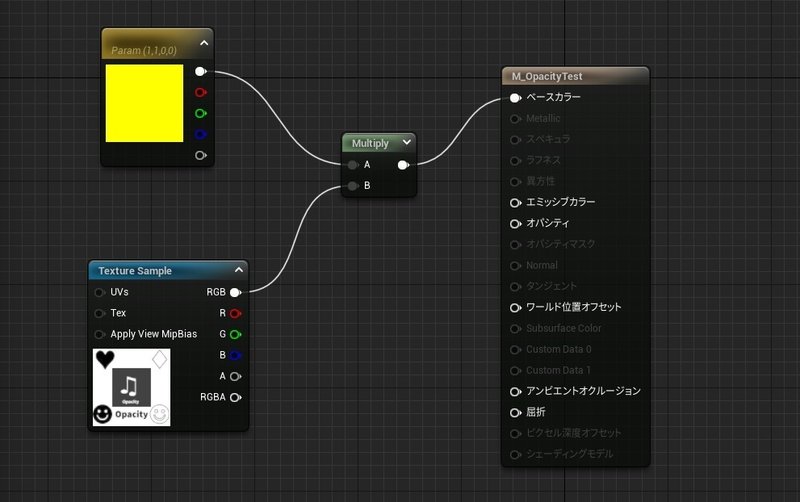Click the disabled Custom Data 0 pin
This screenshot has width=800, height=502.
[515, 349]
